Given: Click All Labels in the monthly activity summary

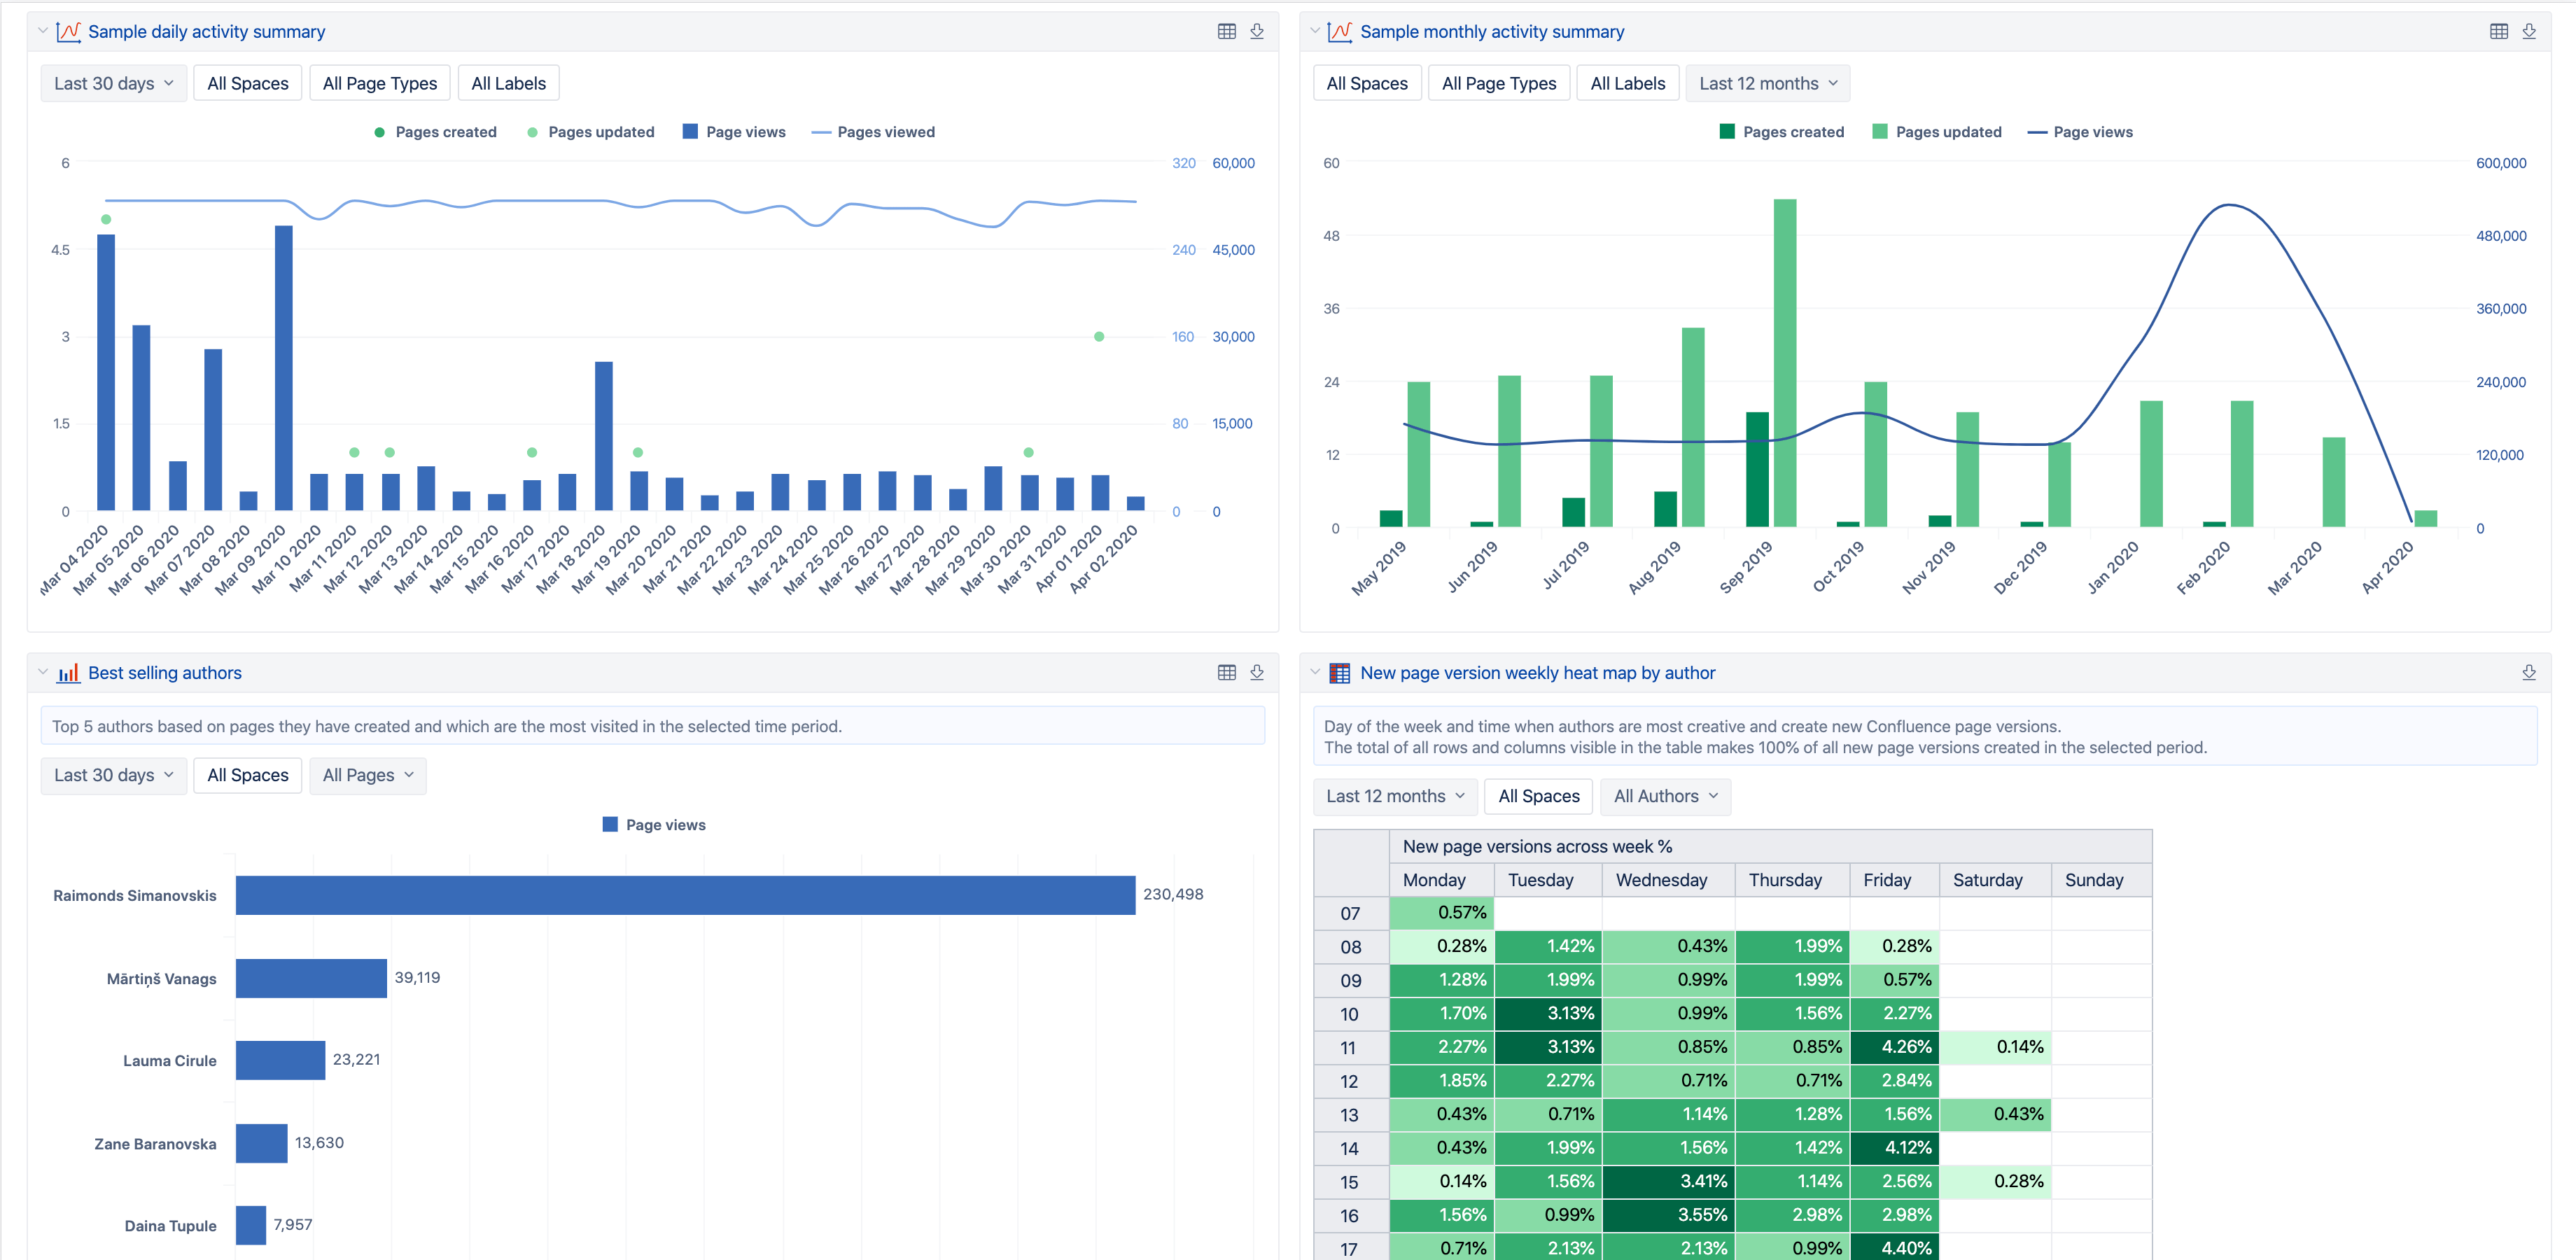Looking at the screenshot, I should click(1628, 84).
